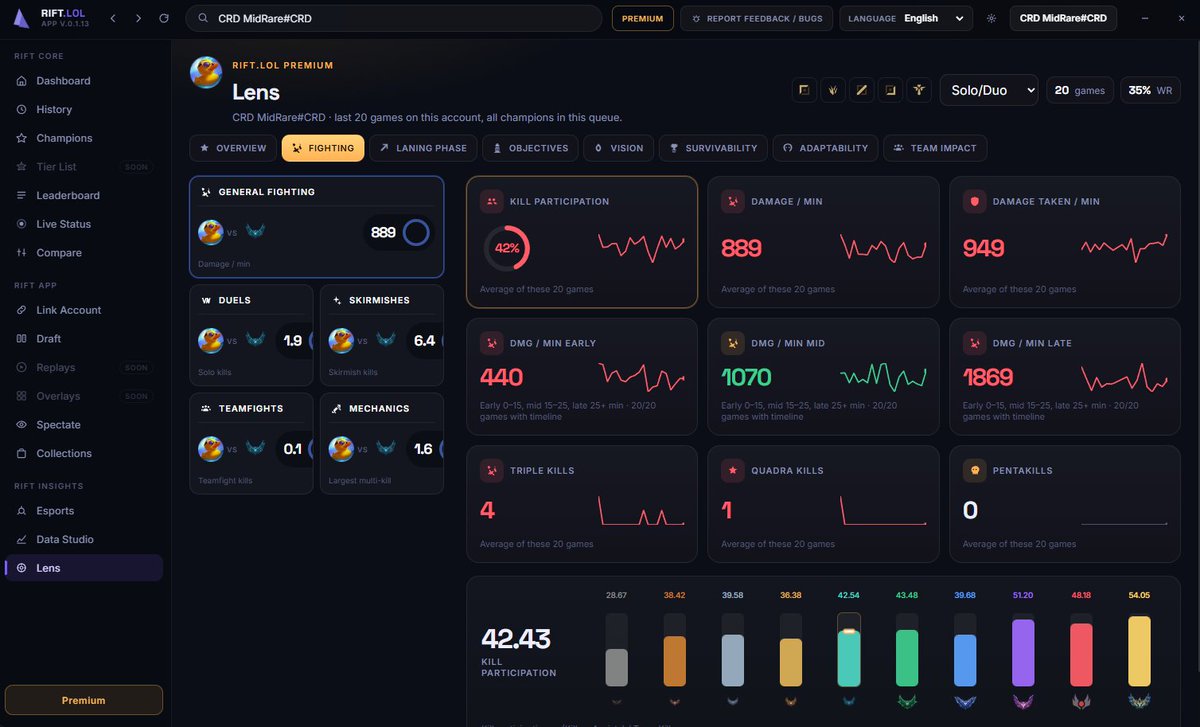This screenshot has height=727, width=1200.
Task: Select the Pentakills card
Action: [x=1065, y=504]
